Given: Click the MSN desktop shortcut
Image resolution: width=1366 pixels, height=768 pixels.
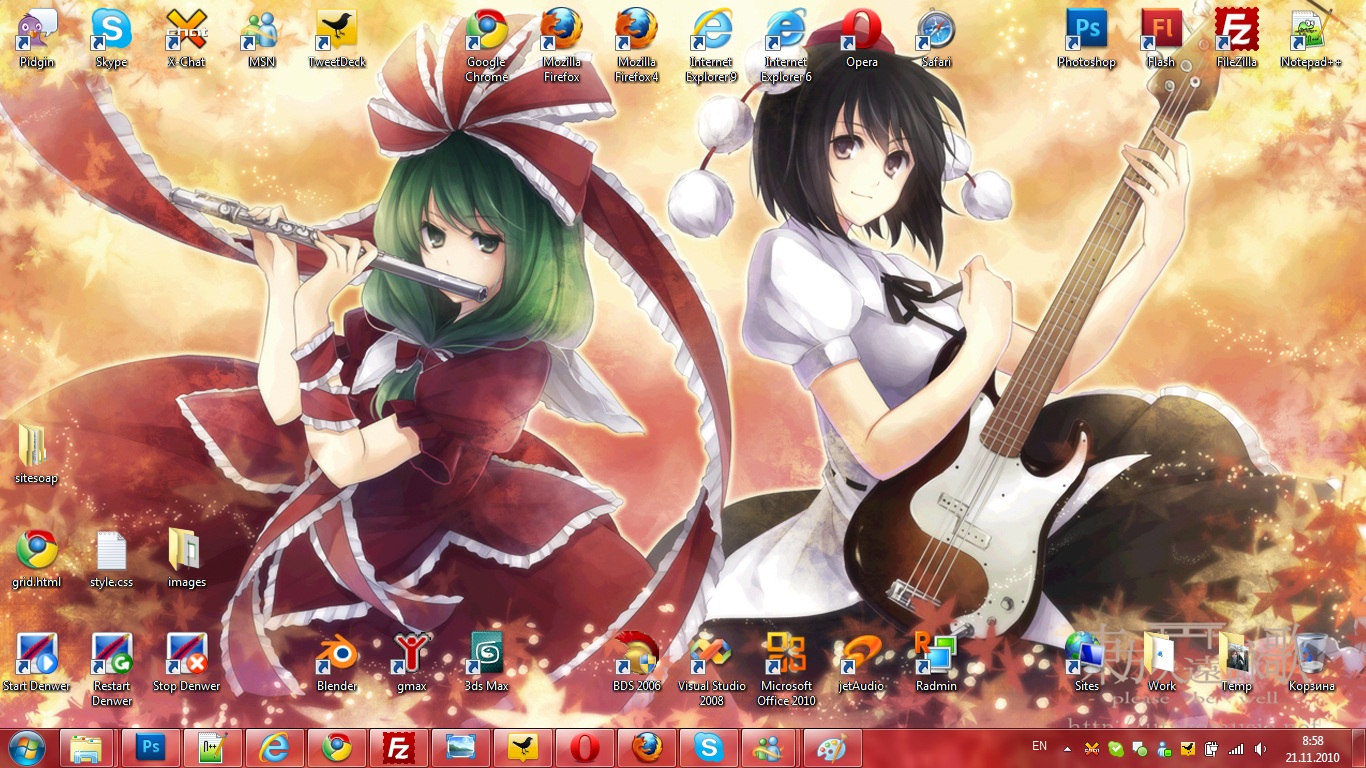Looking at the screenshot, I should point(261,38).
